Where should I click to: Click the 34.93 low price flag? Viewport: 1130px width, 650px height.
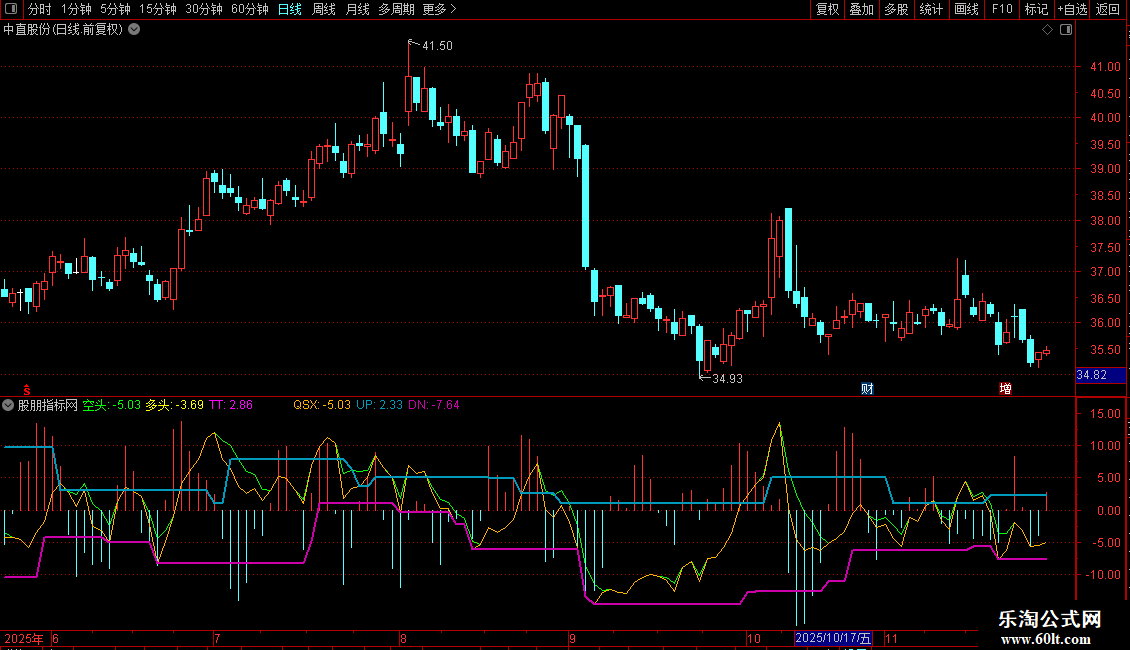726,378
